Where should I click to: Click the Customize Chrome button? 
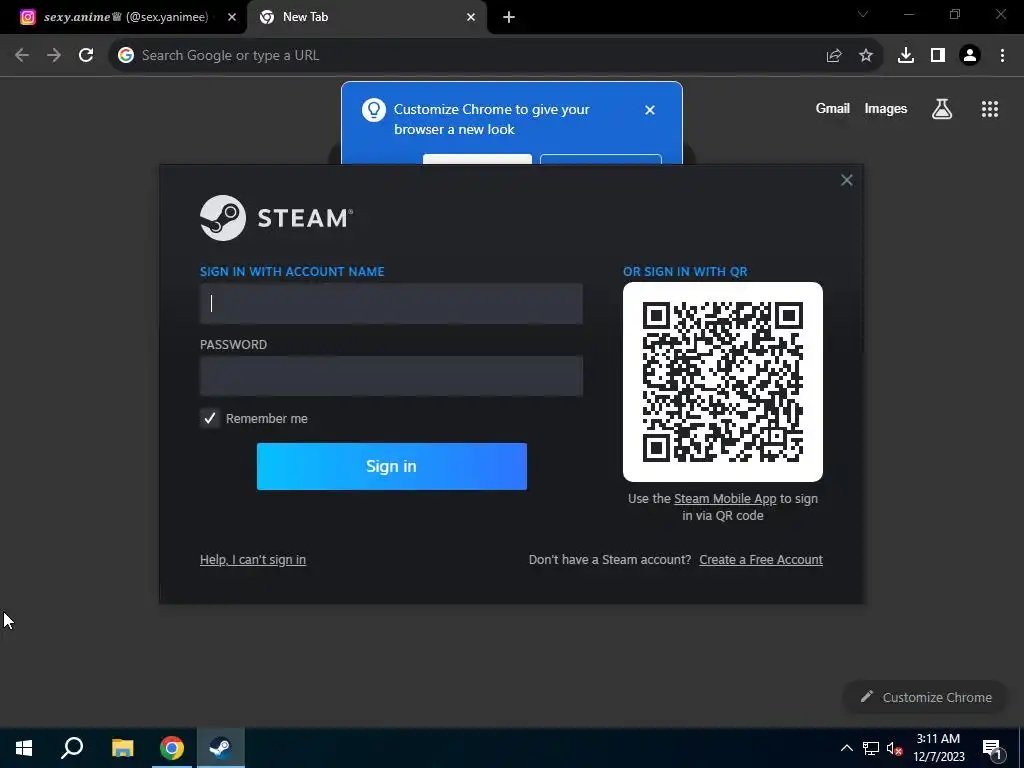point(926,697)
